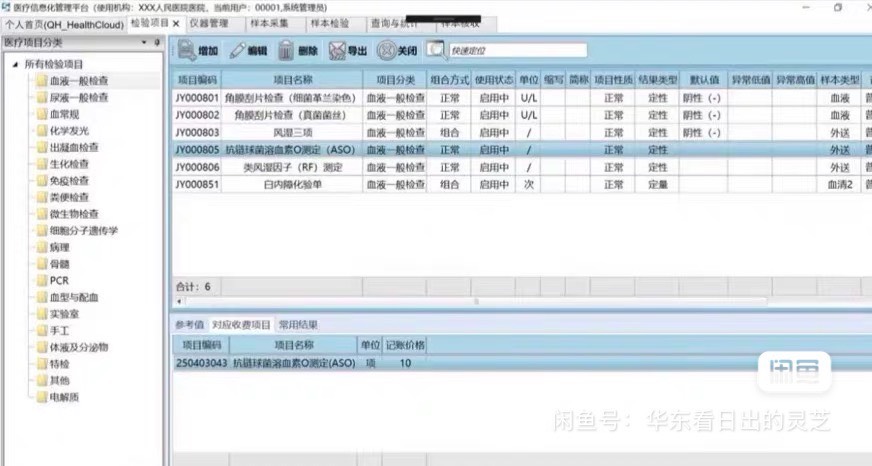The height and width of the screenshot is (466, 872).
Task: Open the 样本检验 tab
Action: click(x=330, y=23)
